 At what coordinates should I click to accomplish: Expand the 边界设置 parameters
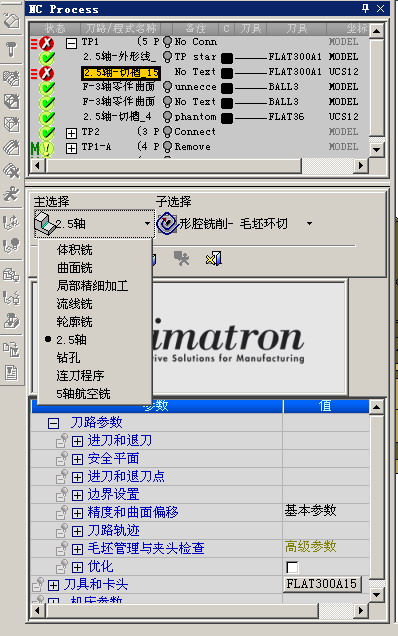coord(77,495)
